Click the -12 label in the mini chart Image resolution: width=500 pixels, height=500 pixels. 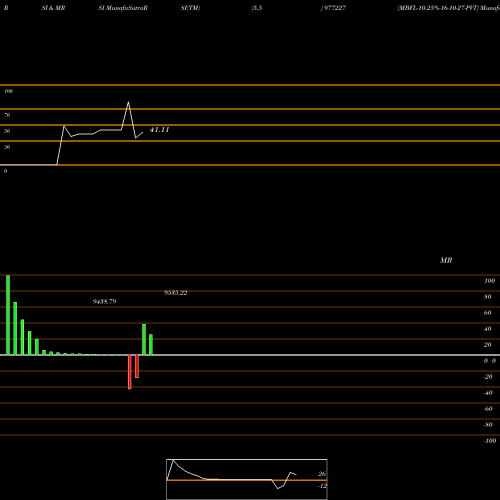322,486
